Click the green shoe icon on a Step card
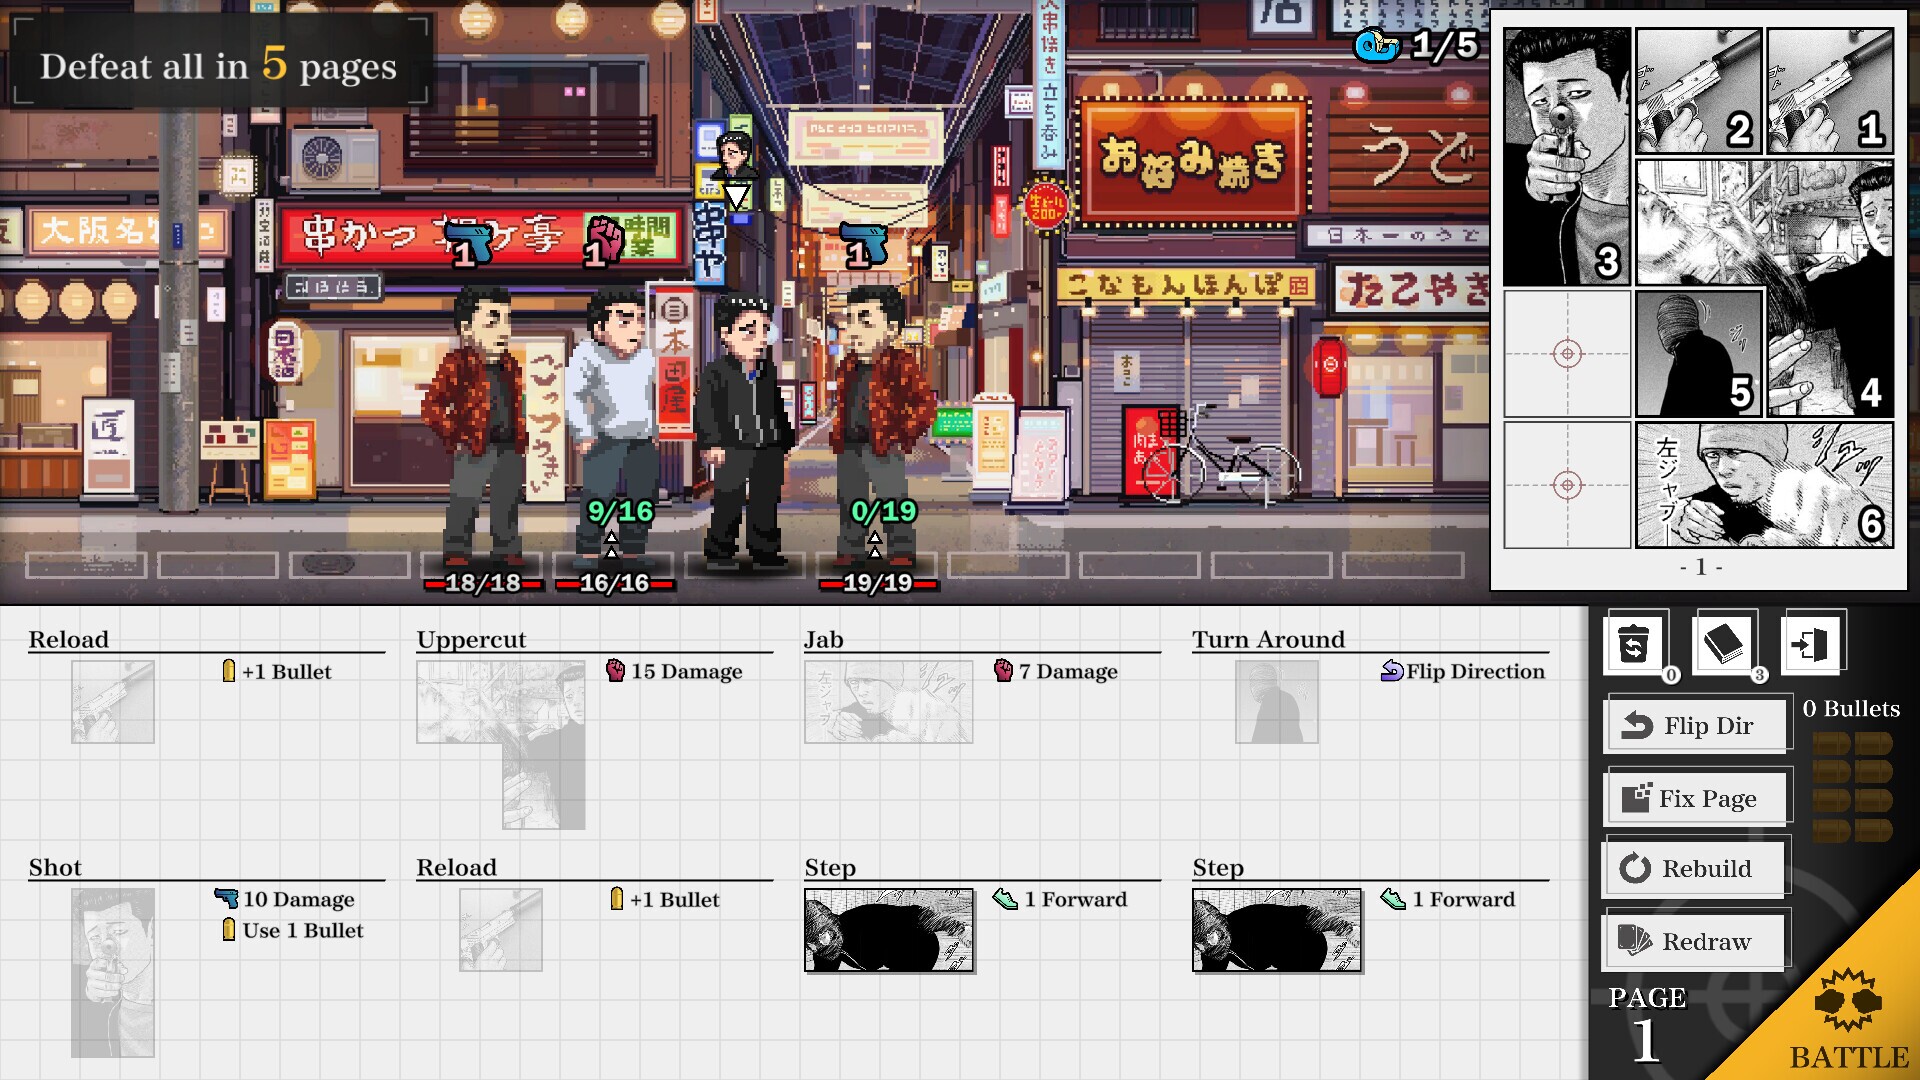 tap(1003, 899)
